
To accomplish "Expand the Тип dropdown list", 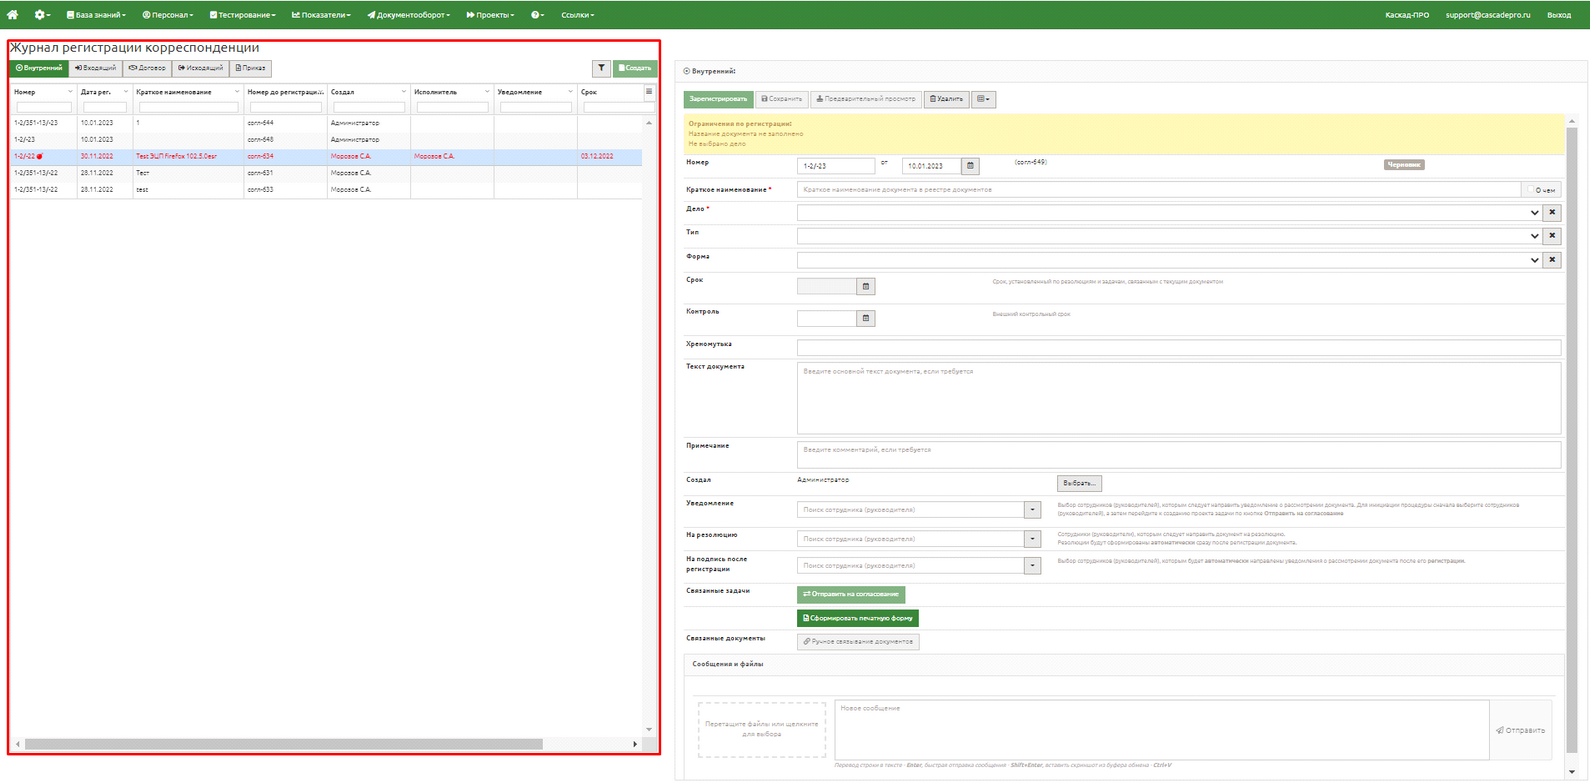I will pos(1535,236).
